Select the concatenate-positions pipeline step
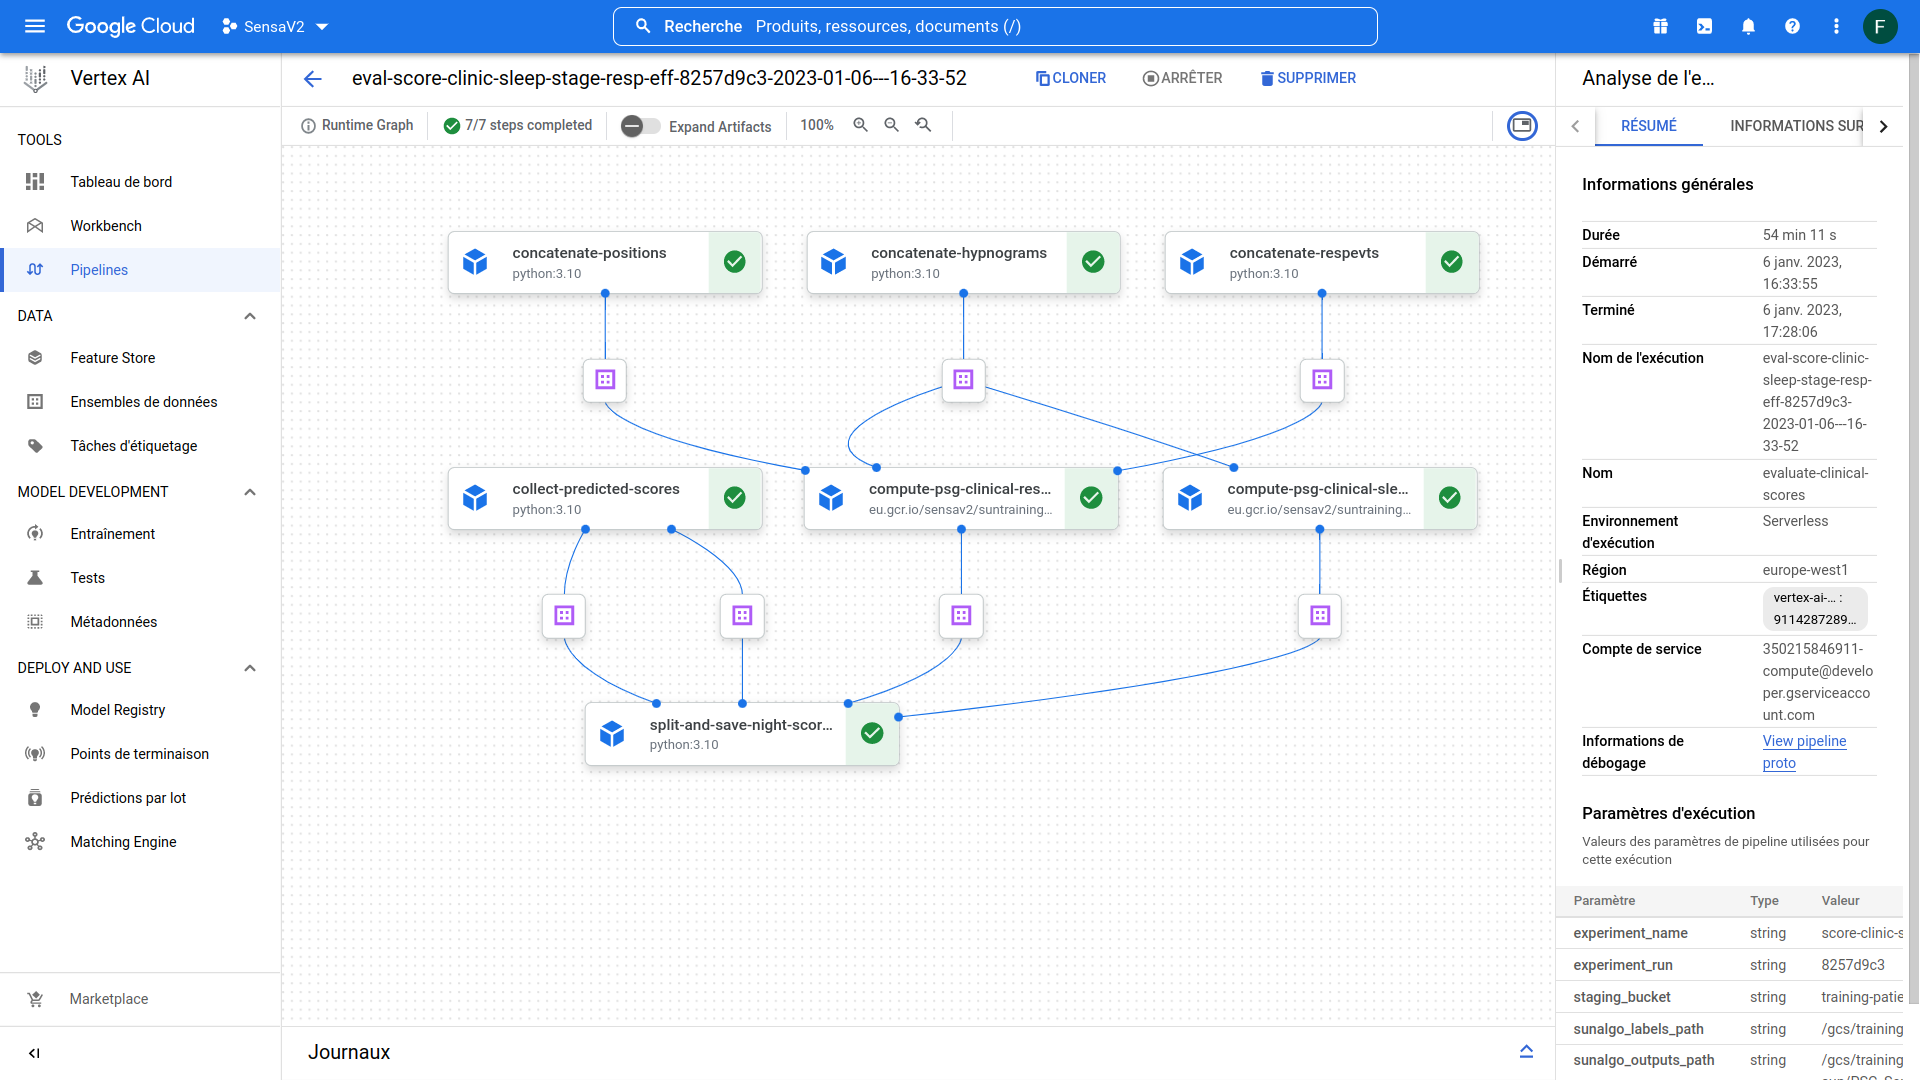1920x1080 pixels. [x=605, y=262]
